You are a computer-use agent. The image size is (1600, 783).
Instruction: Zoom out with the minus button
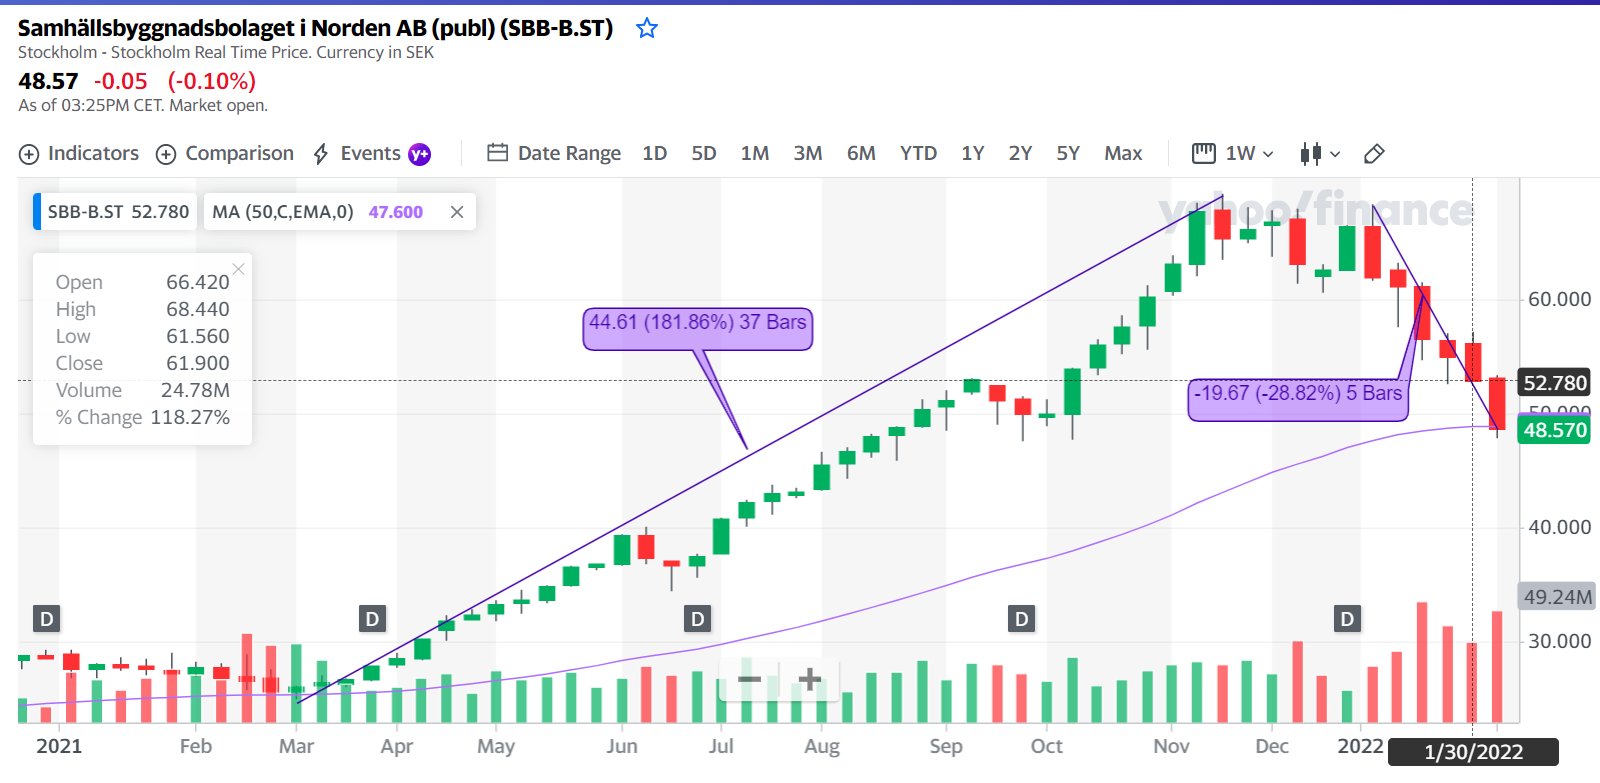749,680
